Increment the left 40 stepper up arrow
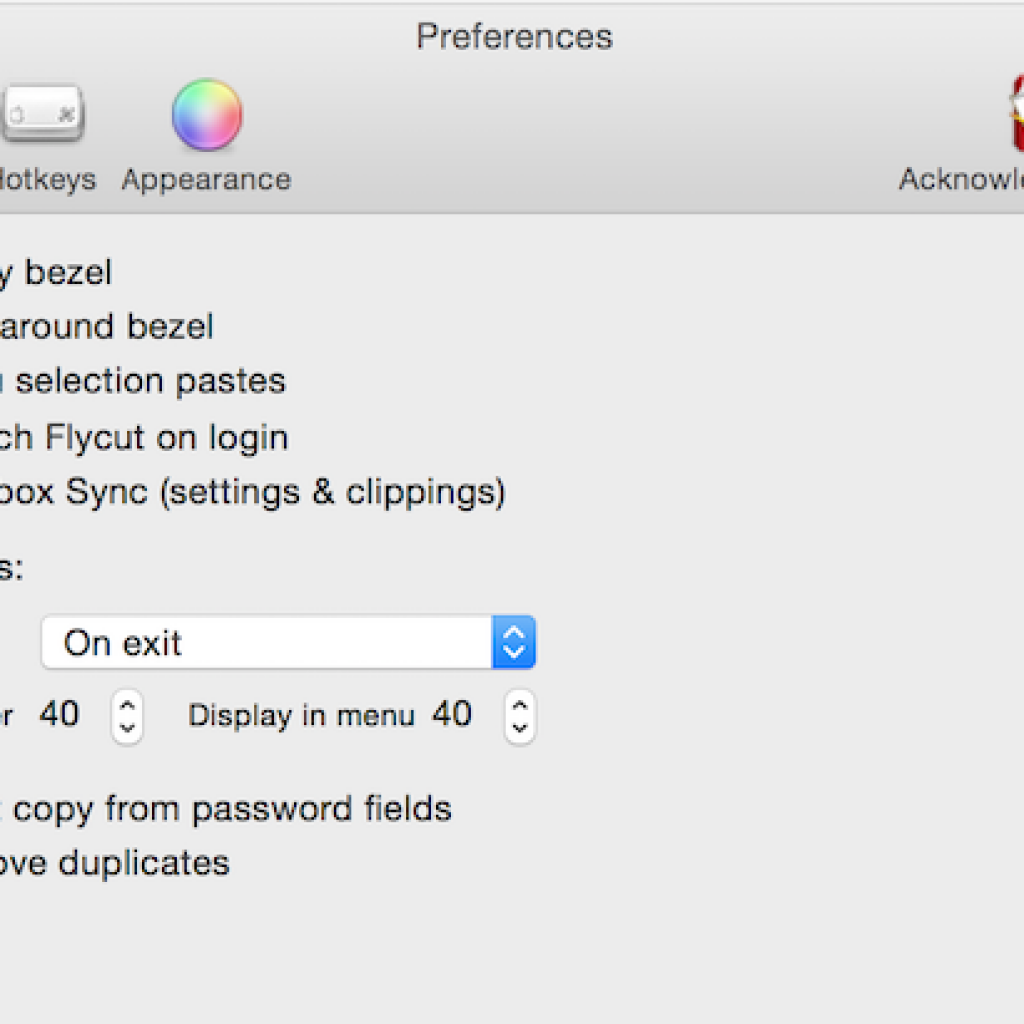This screenshot has width=1024, height=1024. 127,705
